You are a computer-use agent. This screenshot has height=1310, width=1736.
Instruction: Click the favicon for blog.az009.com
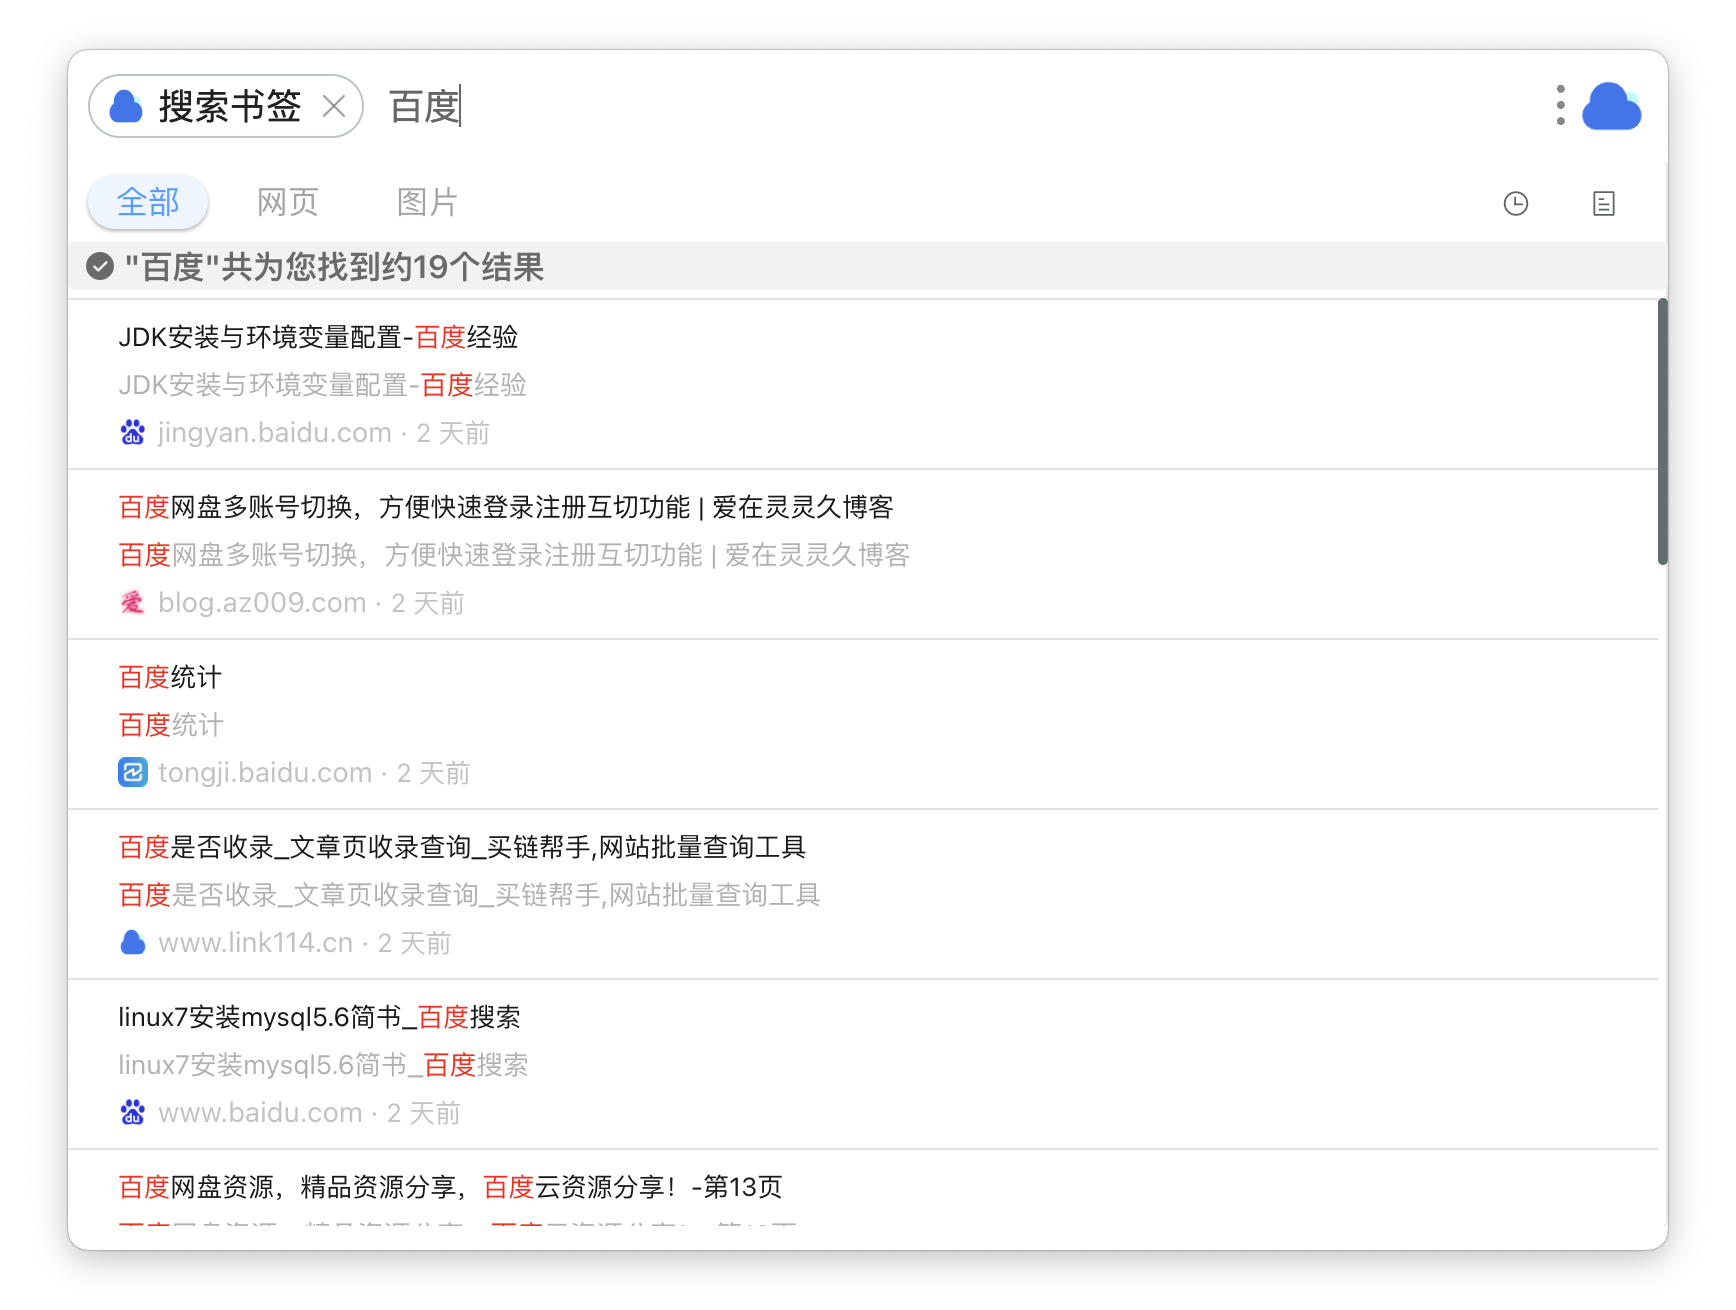click(133, 603)
